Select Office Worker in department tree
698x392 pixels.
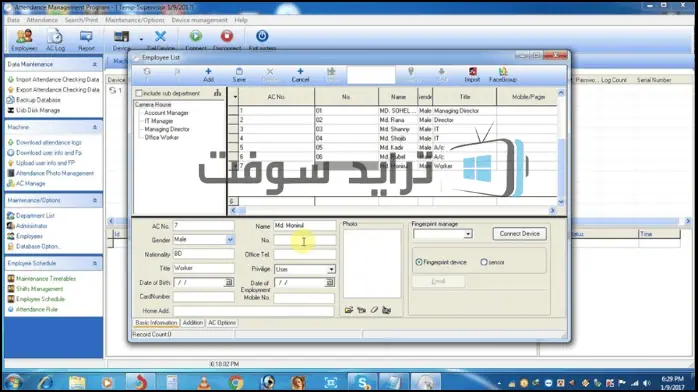[161, 137]
